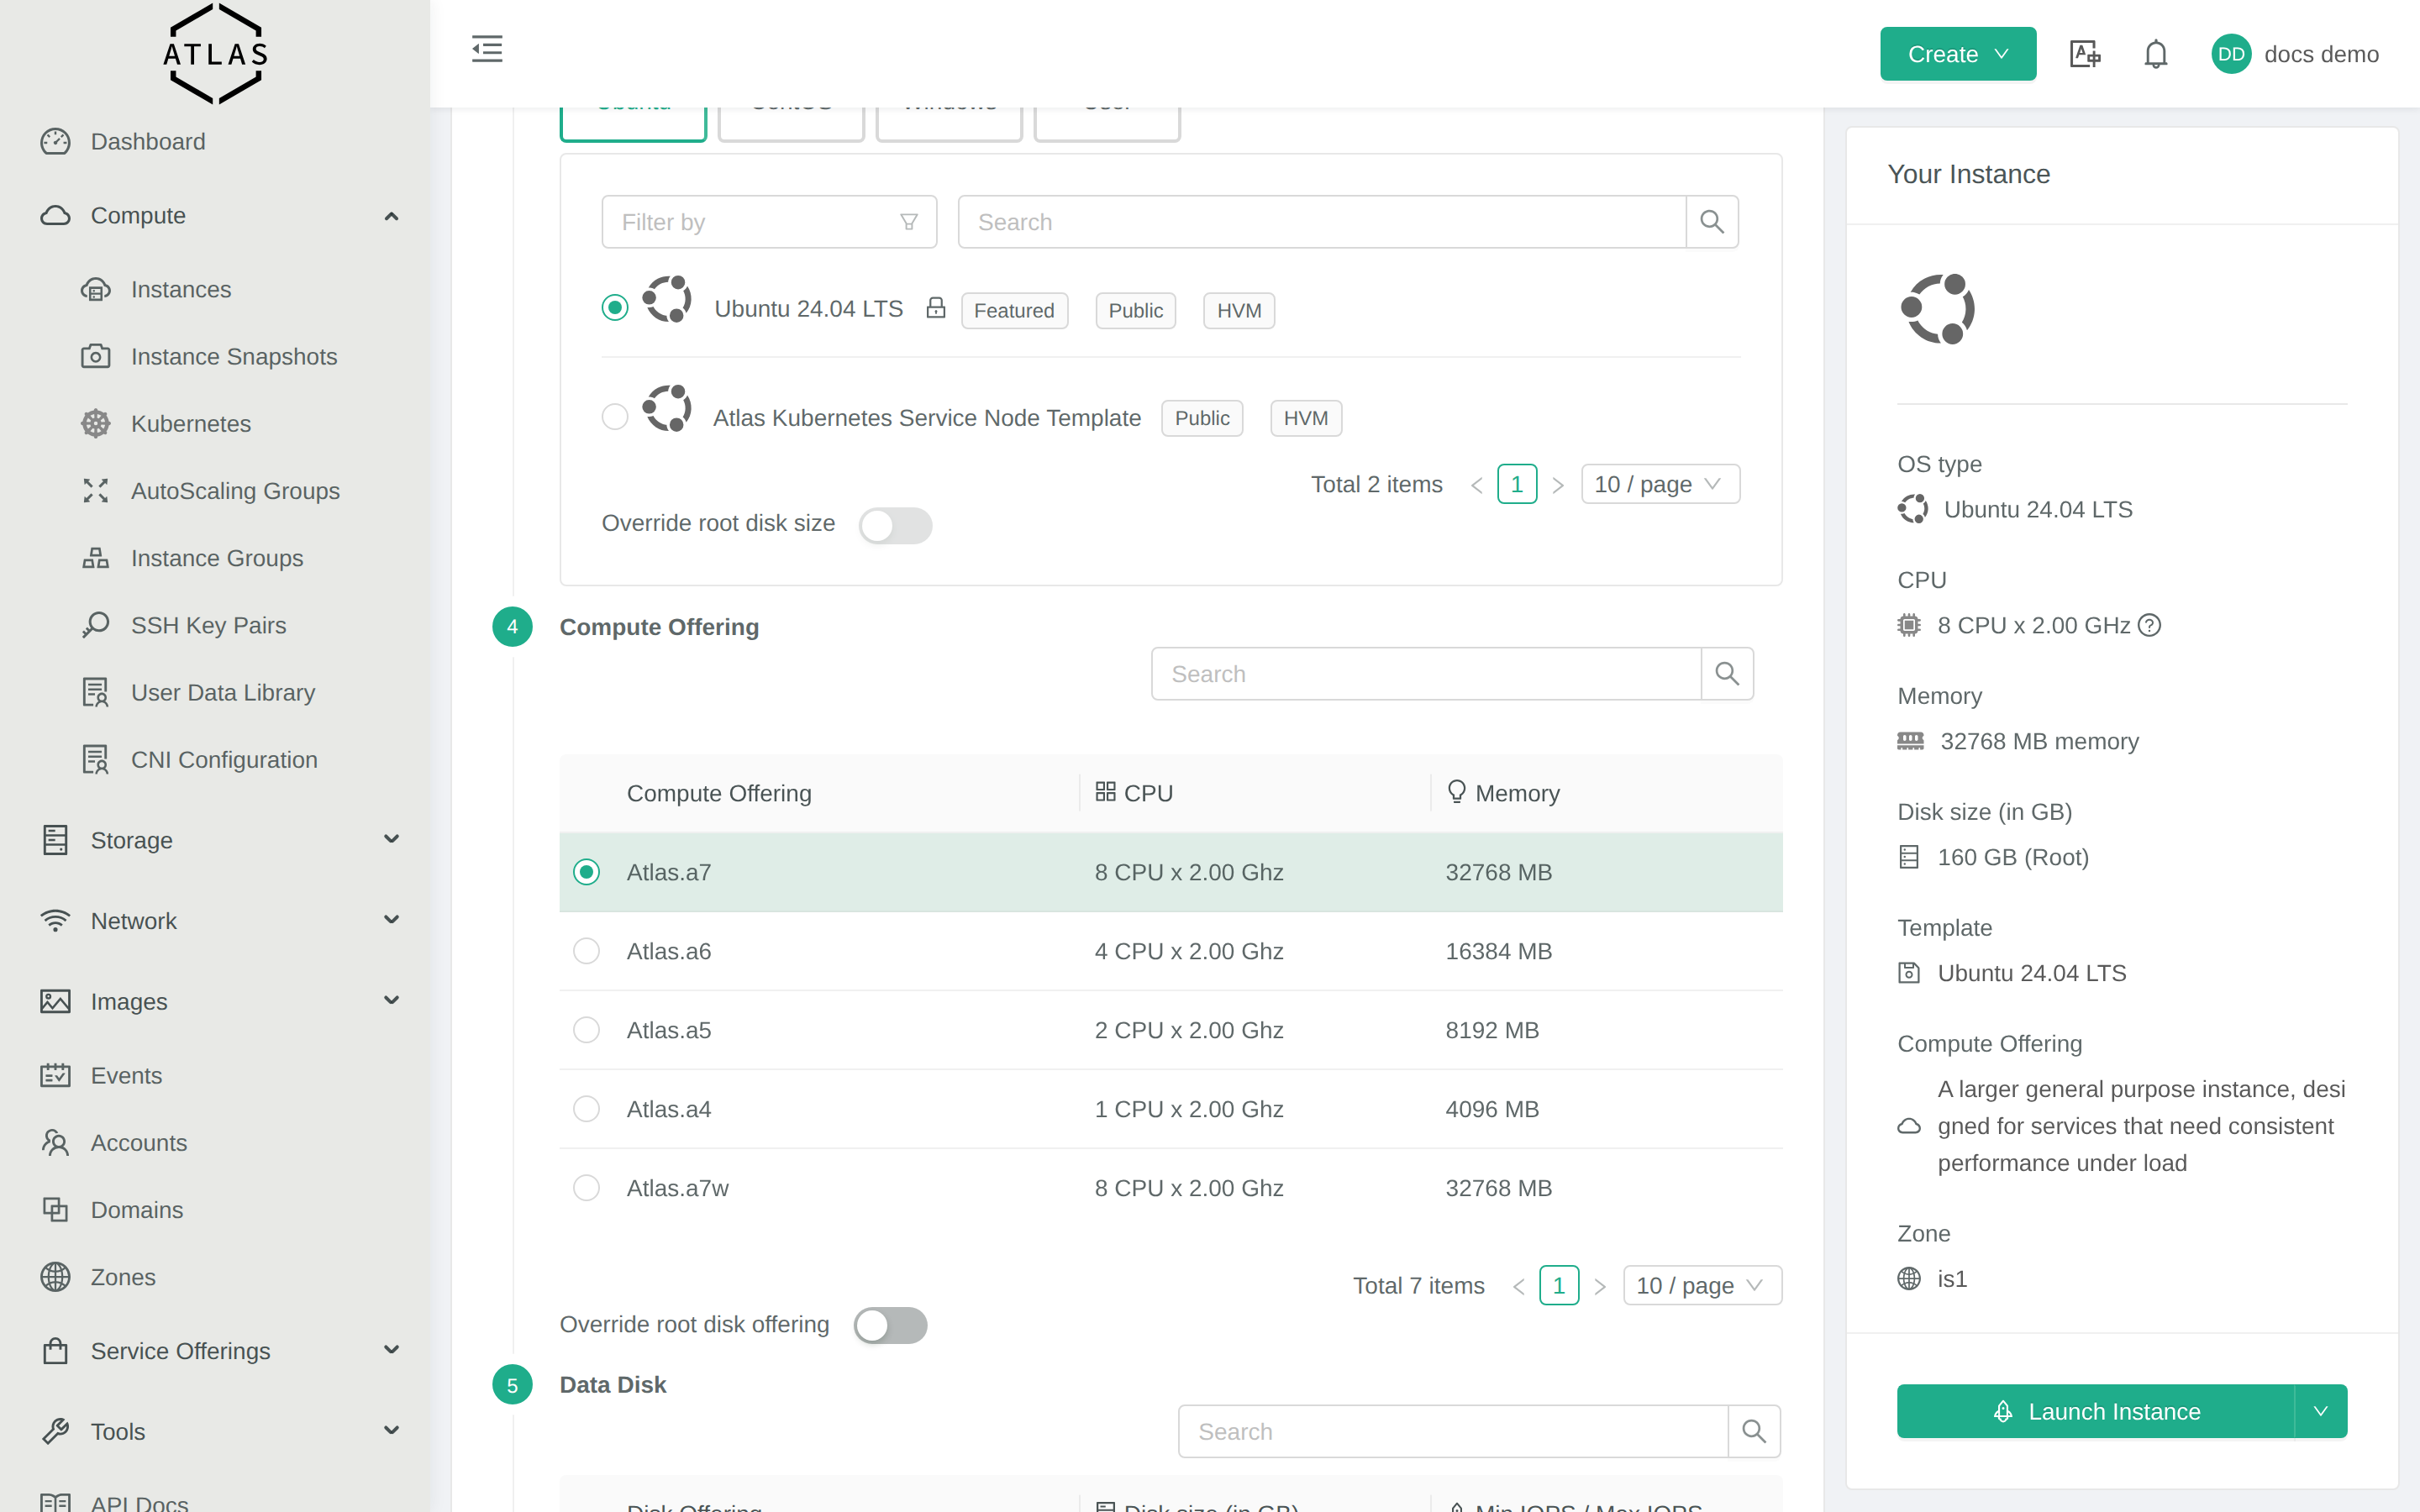Open the Filter by dropdown
Image resolution: width=2420 pixels, height=1512 pixels.
(x=769, y=222)
